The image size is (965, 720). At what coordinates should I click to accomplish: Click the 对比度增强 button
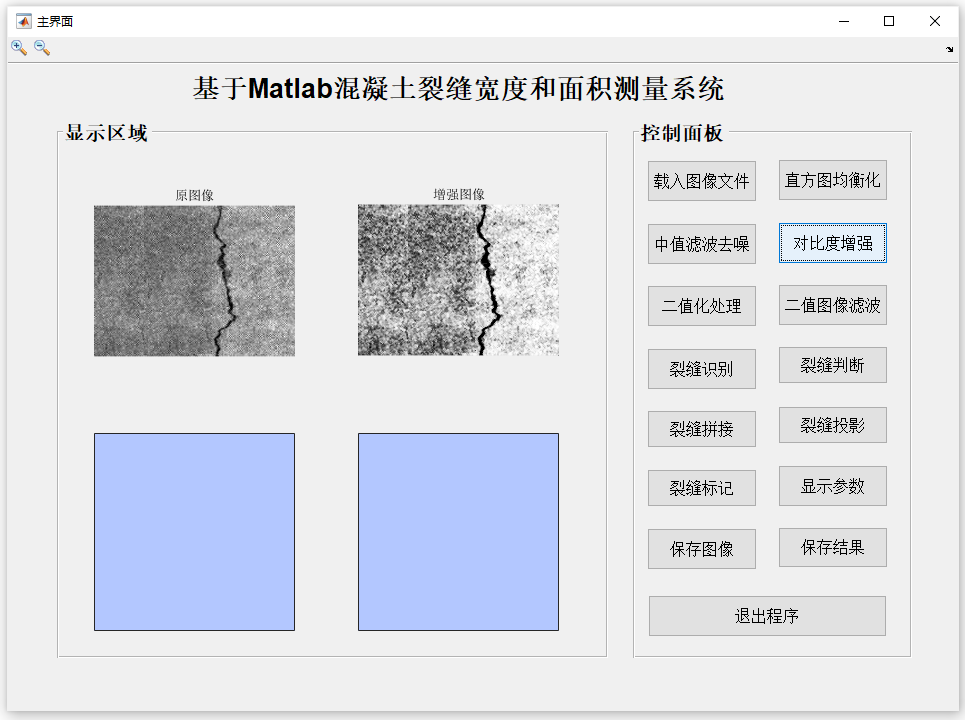pyautogui.click(x=833, y=243)
